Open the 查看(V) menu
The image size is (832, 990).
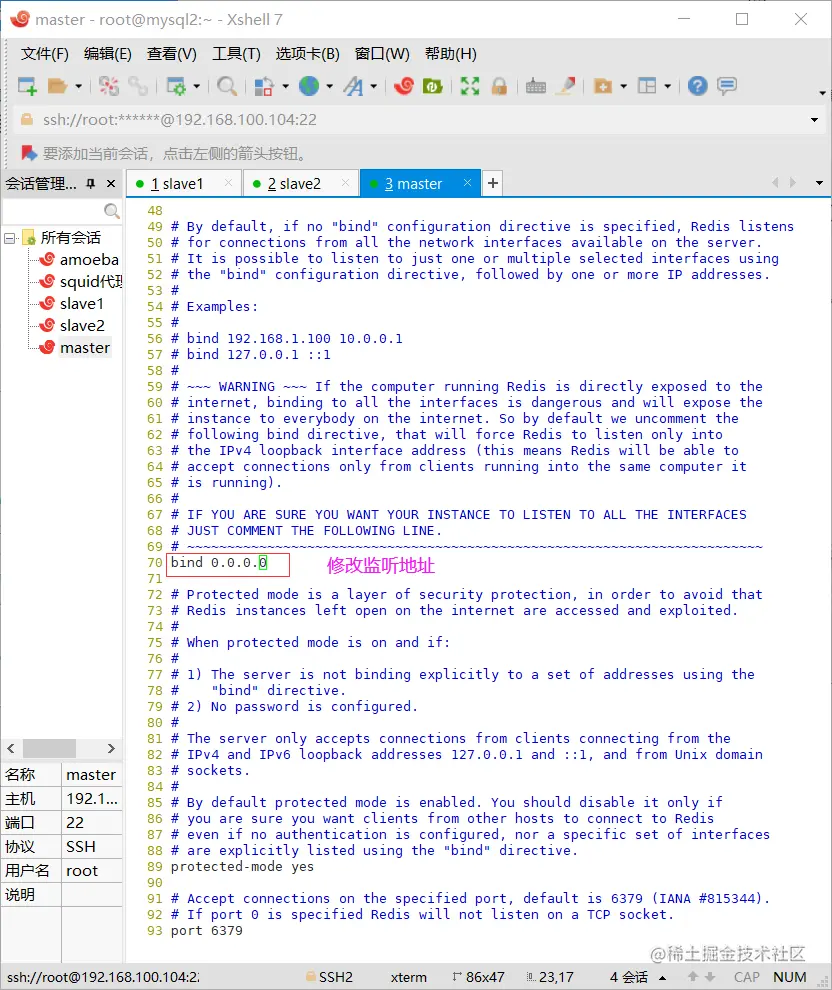coord(172,54)
